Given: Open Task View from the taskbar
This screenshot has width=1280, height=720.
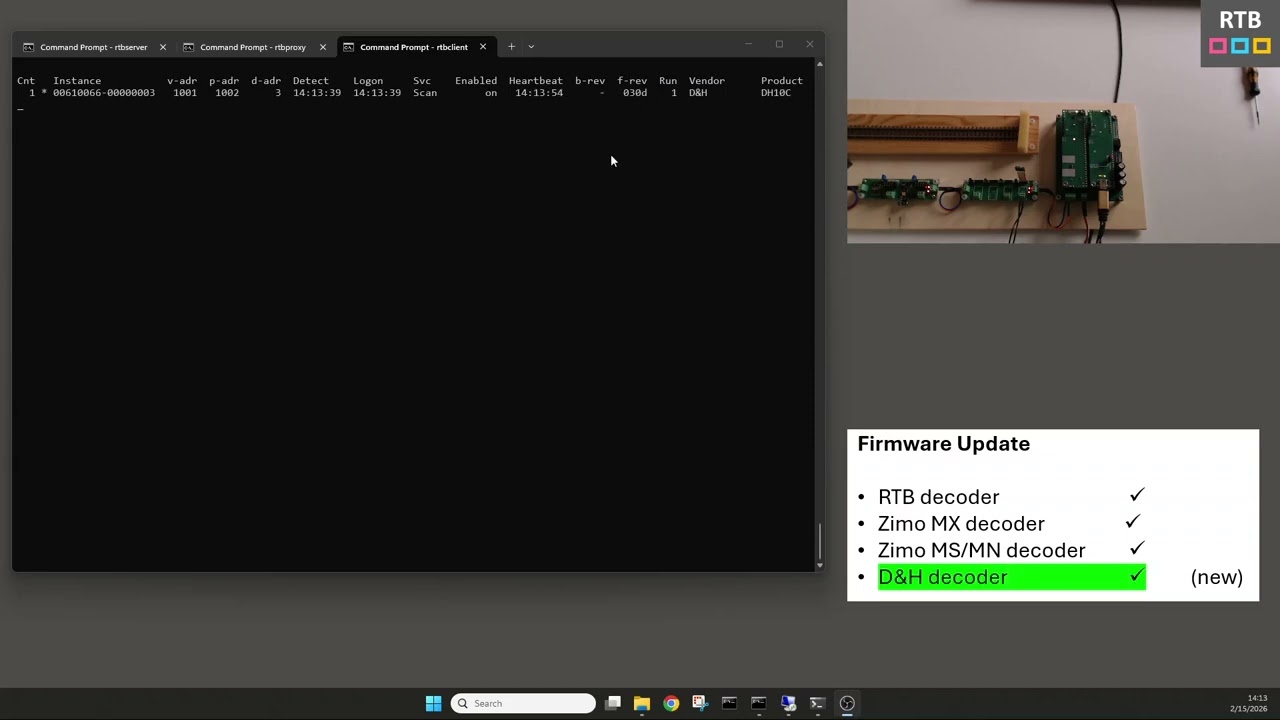Looking at the screenshot, I should pyautogui.click(x=613, y=703).
